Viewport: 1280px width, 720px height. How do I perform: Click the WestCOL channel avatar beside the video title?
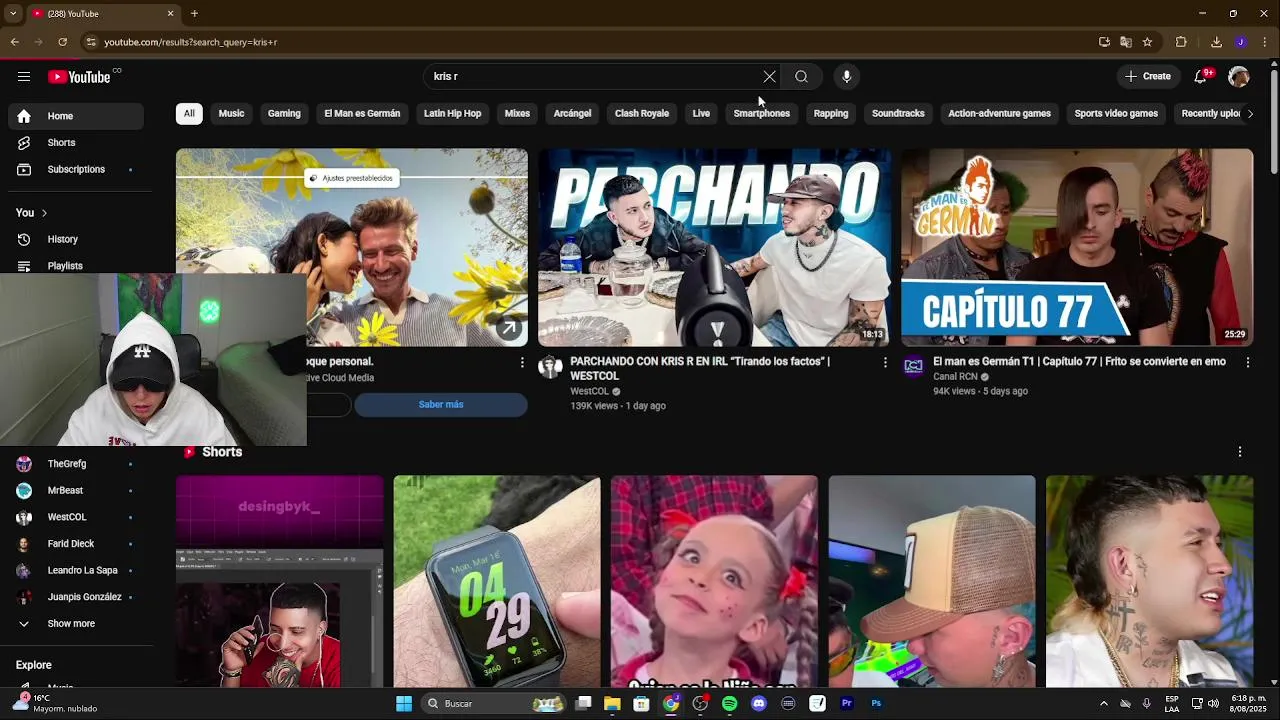click(x=550, y=367)
